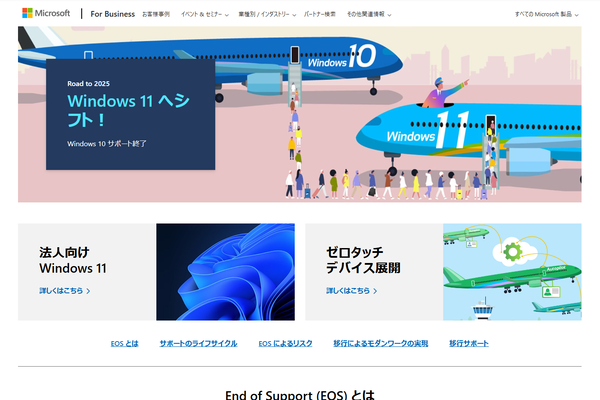The height and width of the screenshot is (400, 600).
Task: Open the パートナー検索 menu item
Action: (x=320, y=14)
